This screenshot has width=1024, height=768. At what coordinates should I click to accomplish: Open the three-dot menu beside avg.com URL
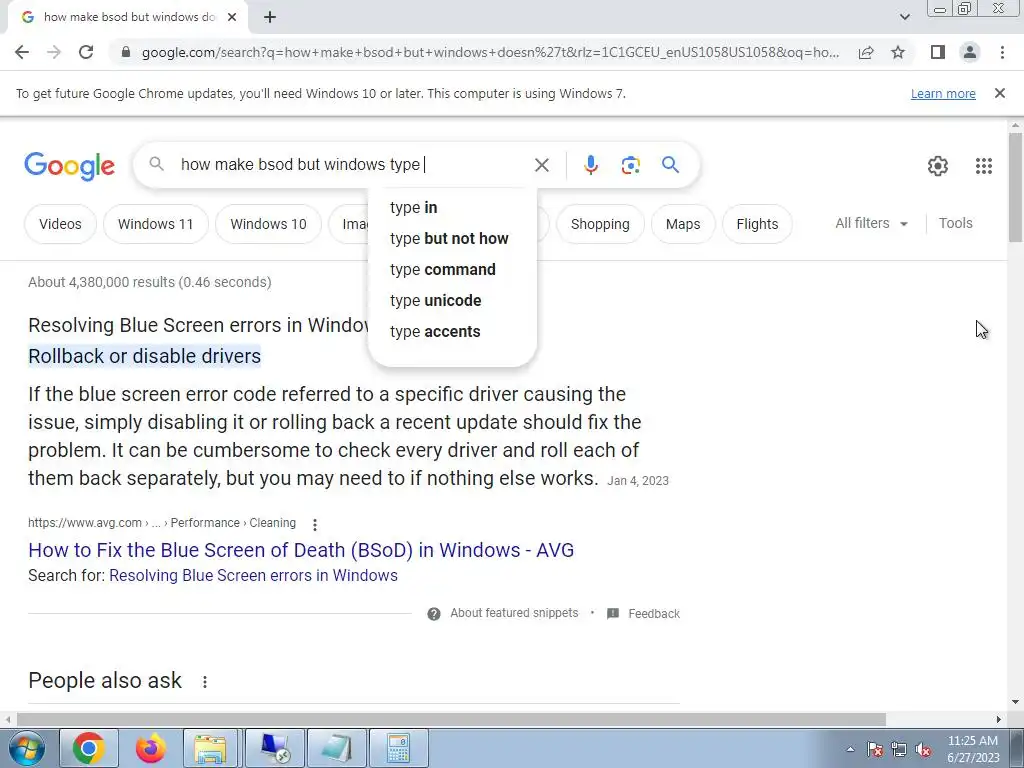coord(315,524)
